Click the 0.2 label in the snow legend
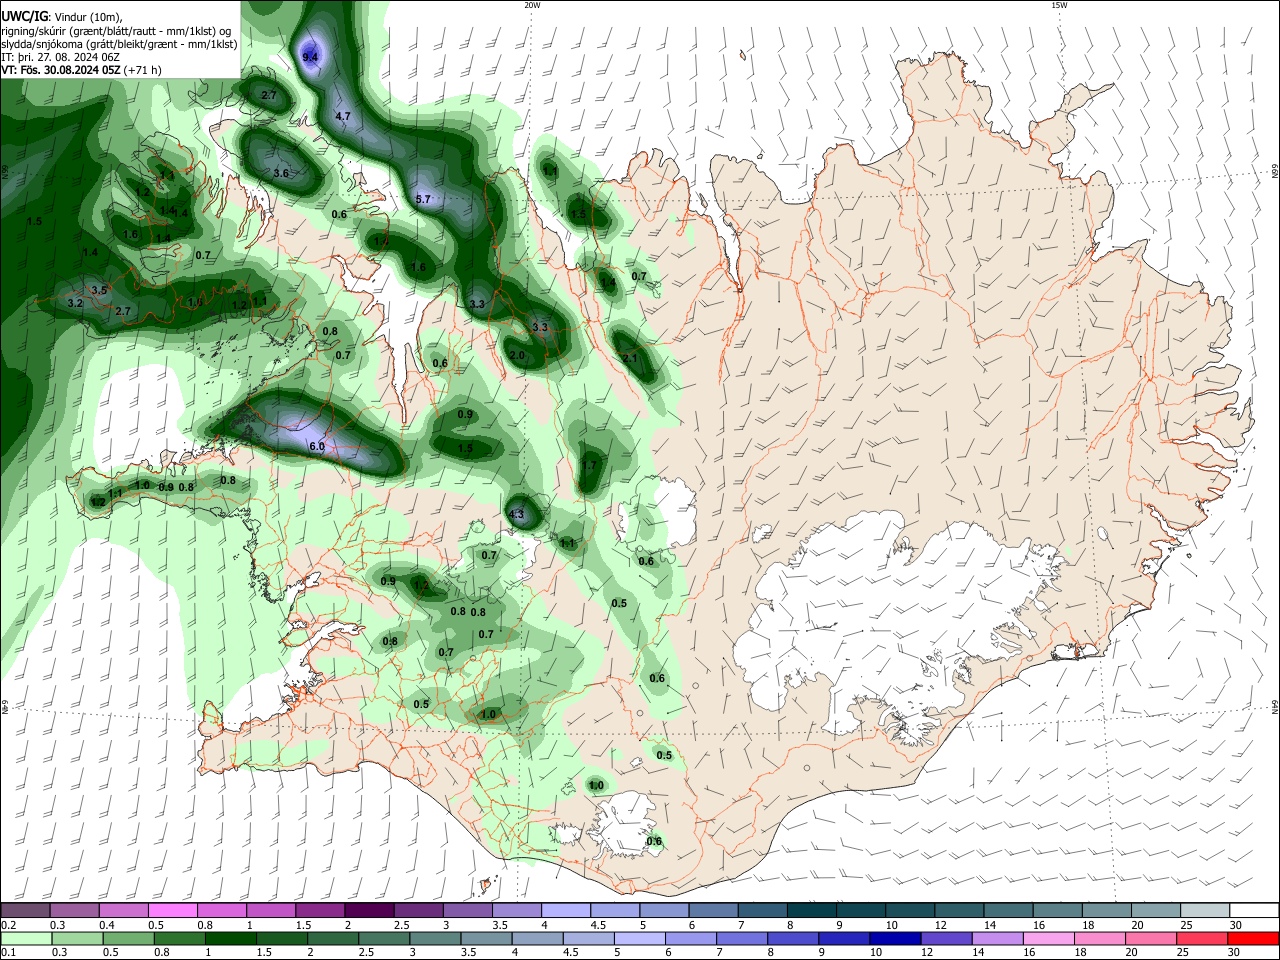 tap(8, 925)
